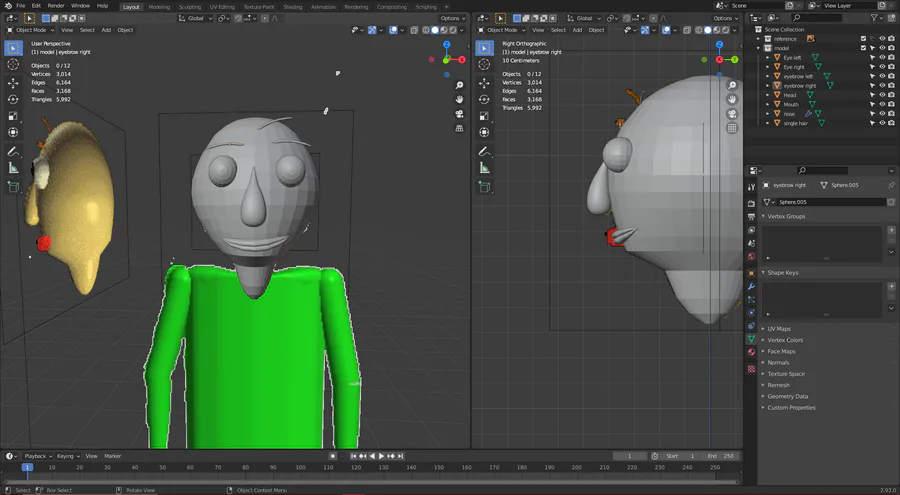Select the Annotate tool in left viewport
Viewport: 900px width, 495px height.
coord(13,151)
